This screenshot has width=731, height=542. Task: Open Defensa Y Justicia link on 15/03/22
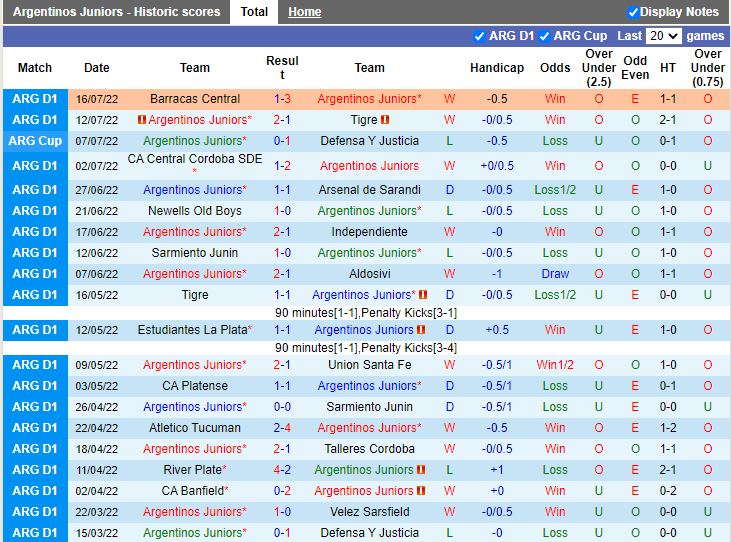pos(369,533)
